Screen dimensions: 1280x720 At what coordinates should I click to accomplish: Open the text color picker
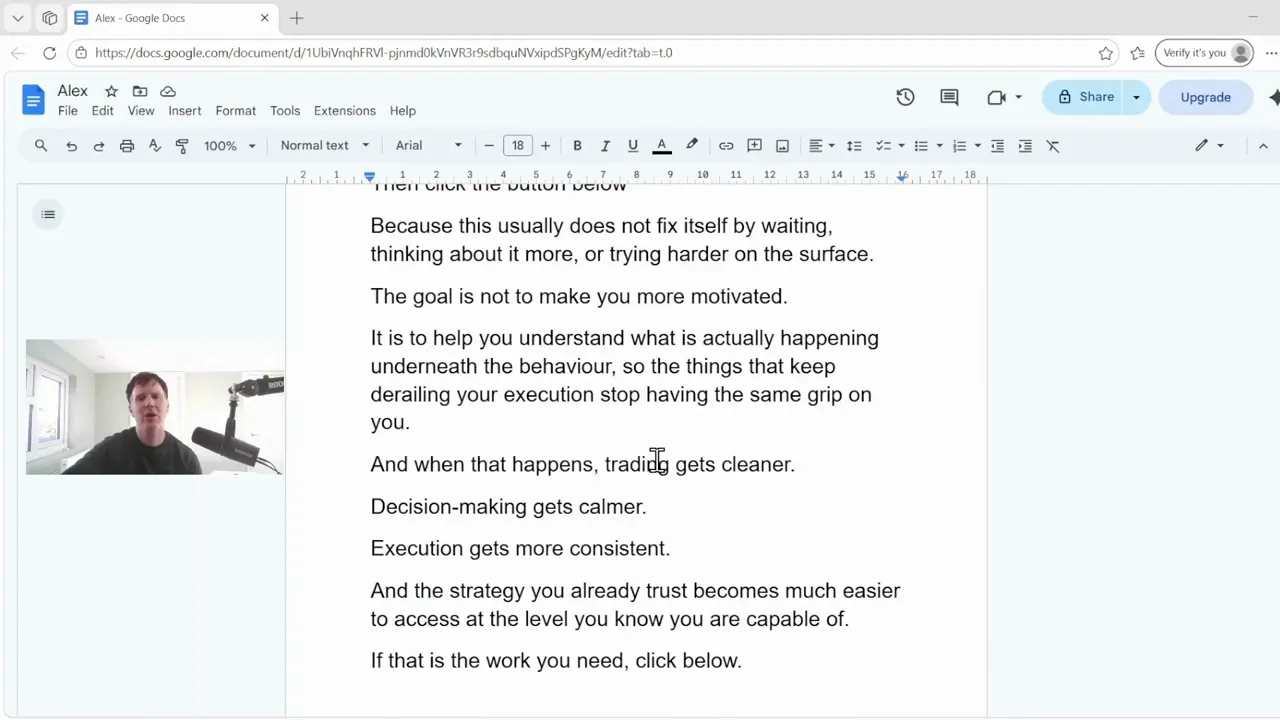point(662,146)
